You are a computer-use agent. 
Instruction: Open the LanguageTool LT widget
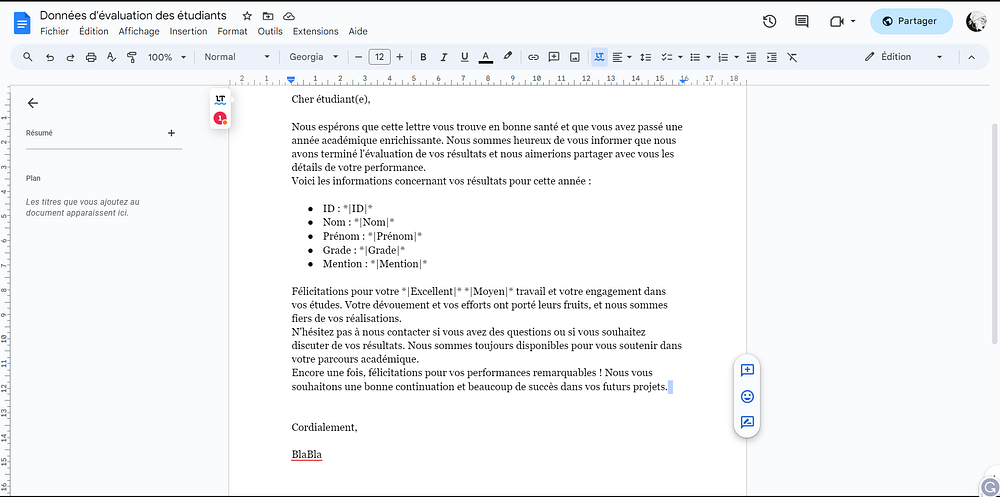click(221, 99)
